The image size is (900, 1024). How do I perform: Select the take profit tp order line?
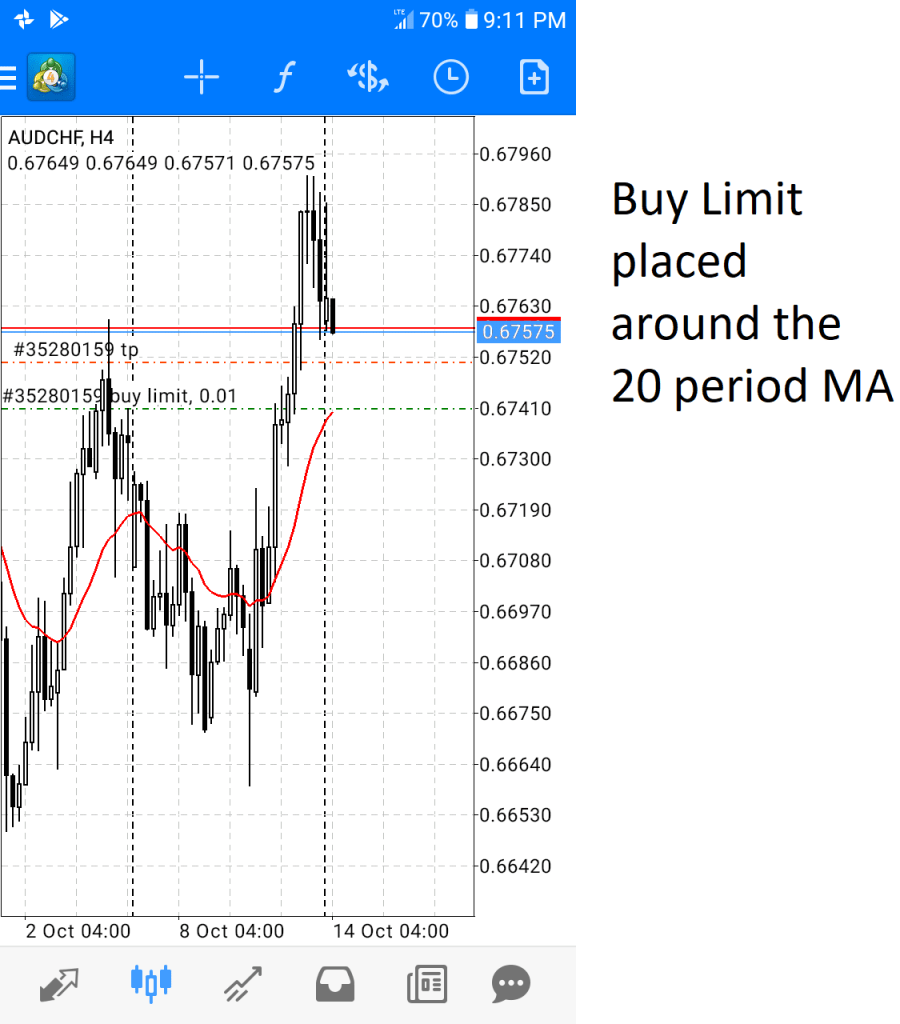[x=76, y=350]
